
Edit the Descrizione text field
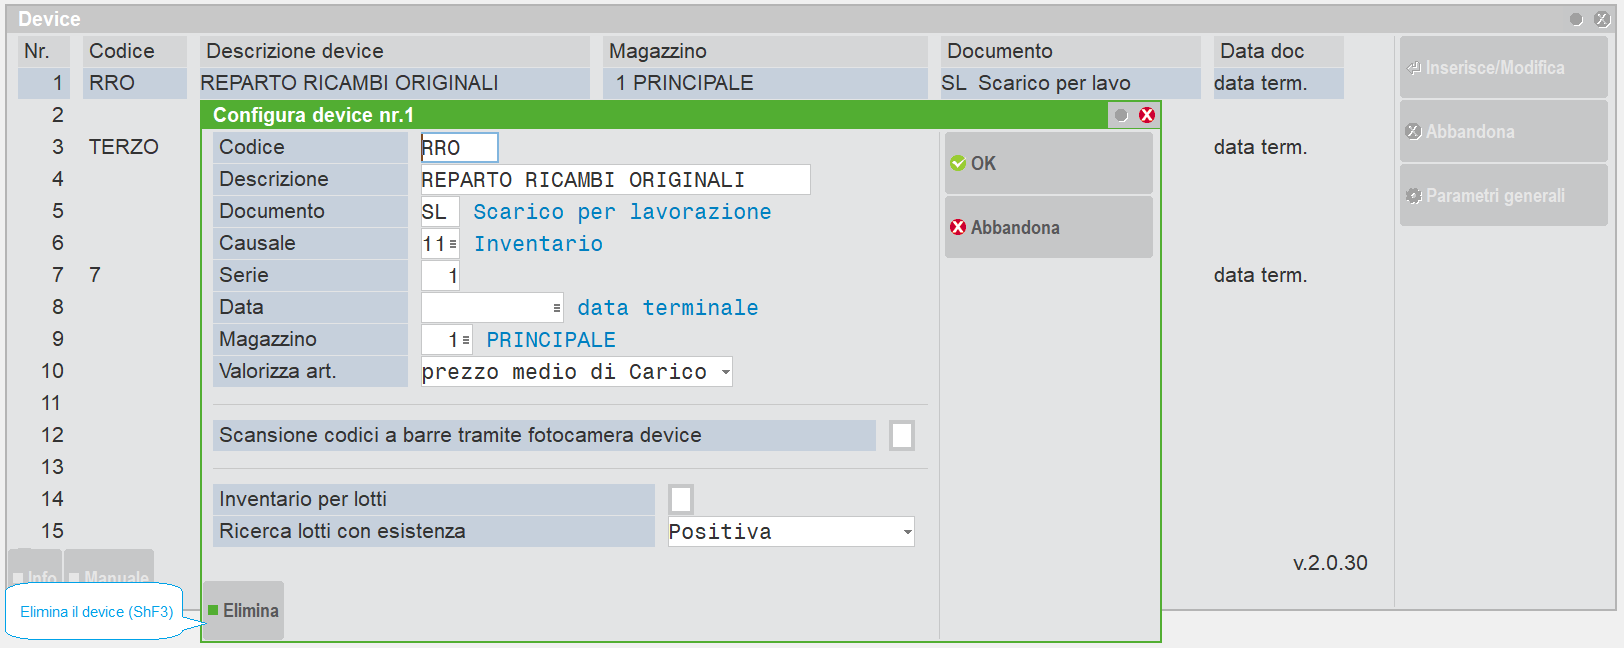tap(614, 180)
